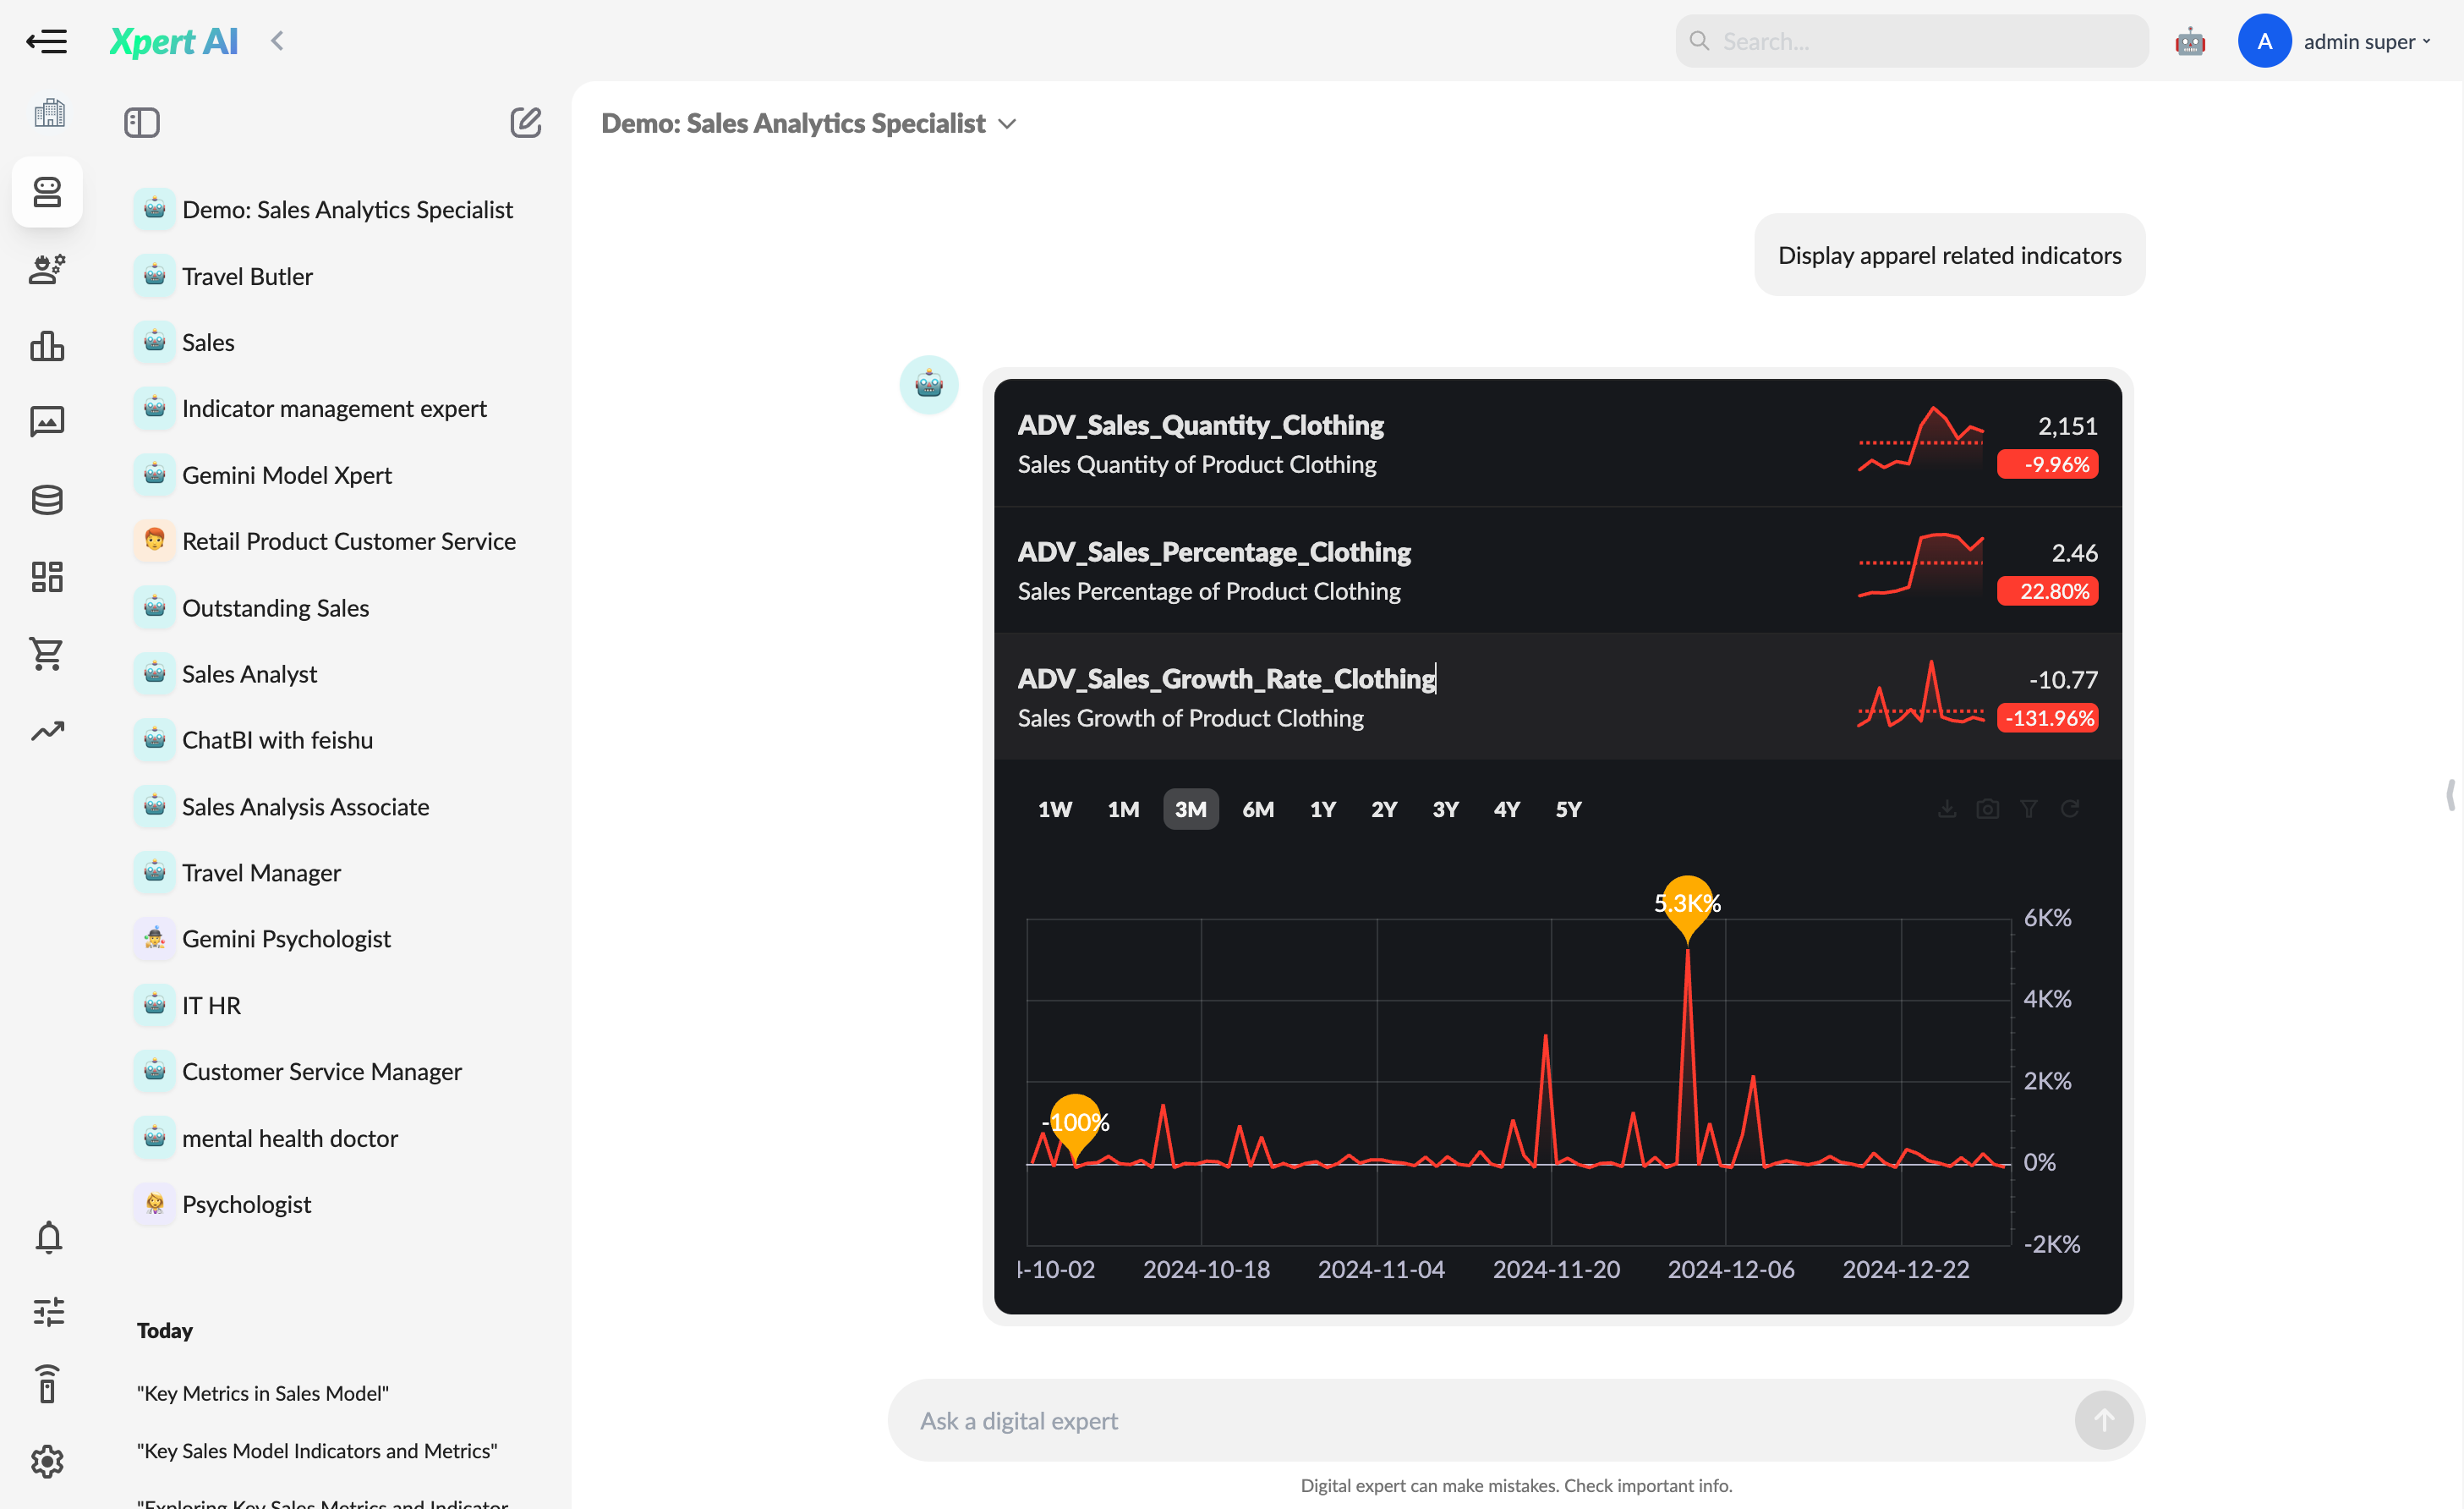
Task: Select the trending line icon in the sidebar
Action: pyautogui.click(x=47, y=731)
